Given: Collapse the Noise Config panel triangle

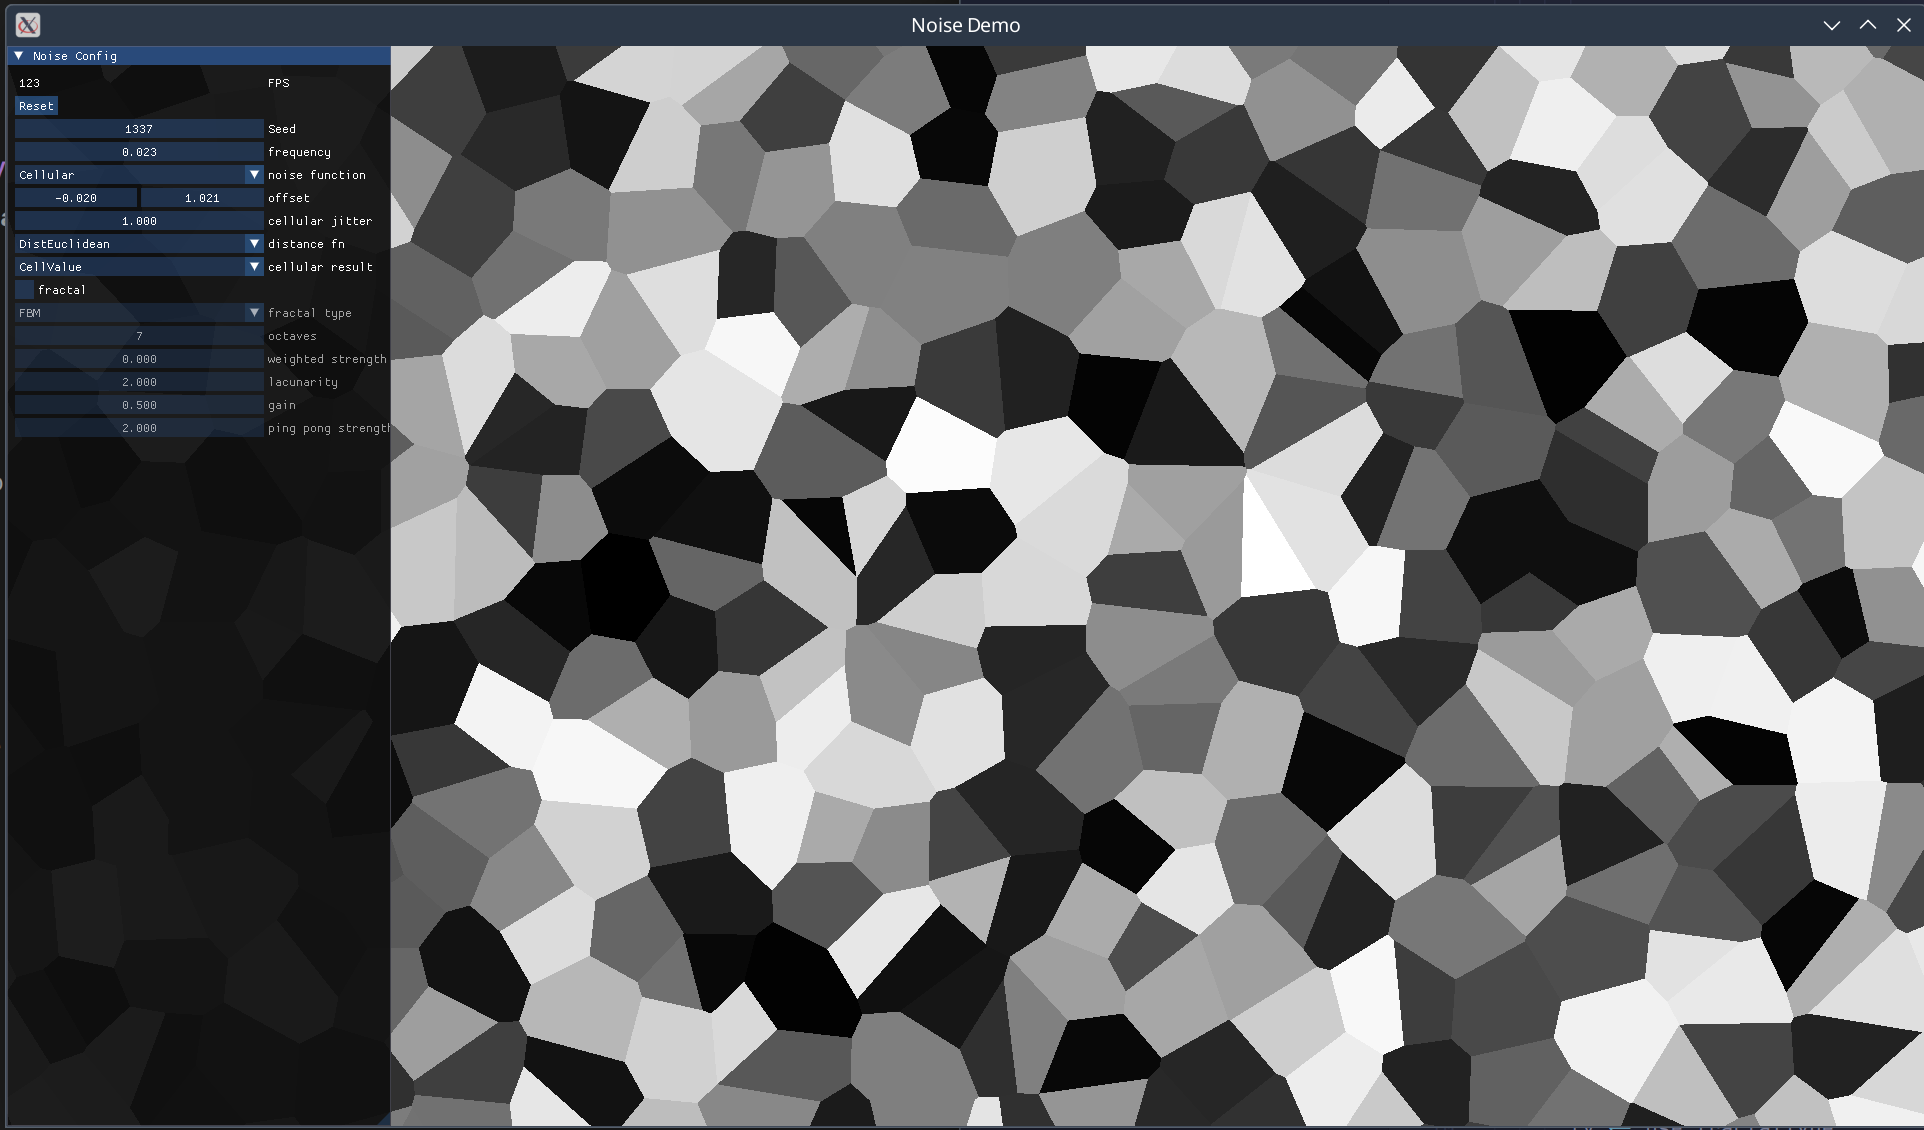Looking at the screenshot, I should 18,56.
